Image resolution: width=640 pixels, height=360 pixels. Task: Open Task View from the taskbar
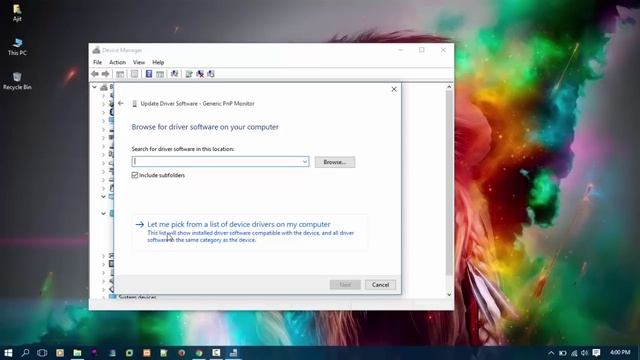[42, 353]
